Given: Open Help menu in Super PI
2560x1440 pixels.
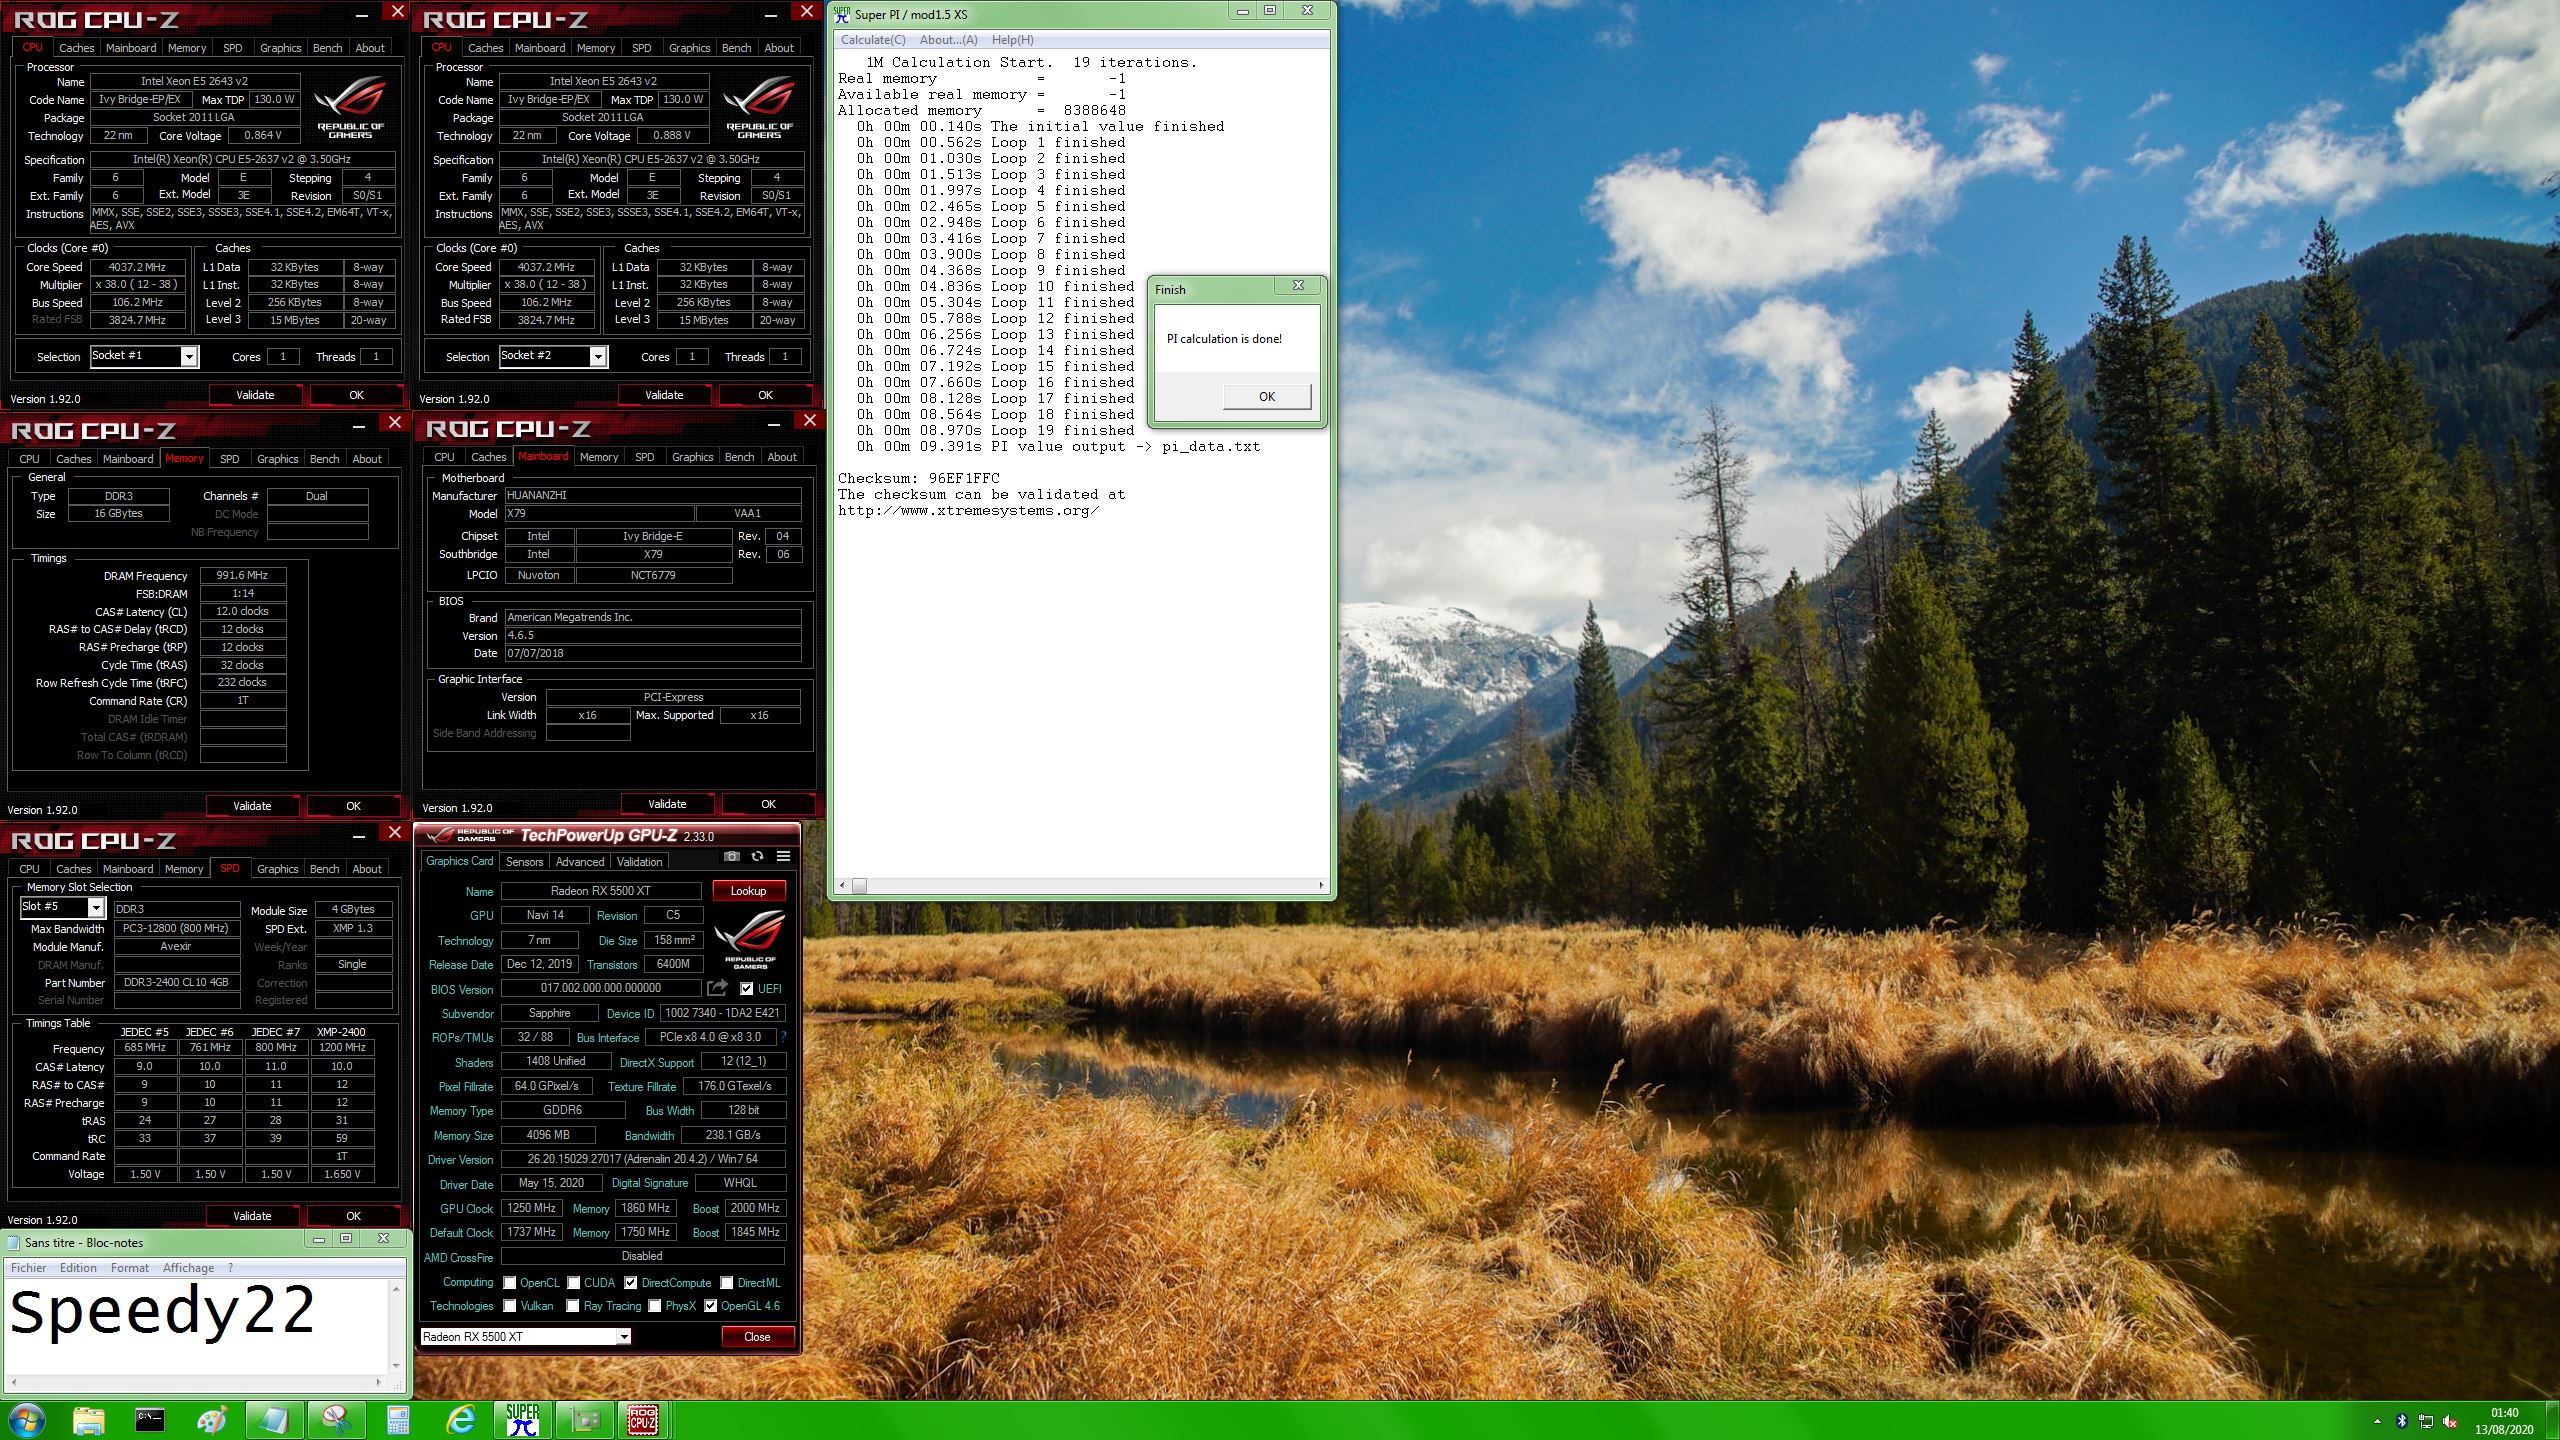Looking at the screenshot, I should pyautogui.click(x=1012, y=40).
